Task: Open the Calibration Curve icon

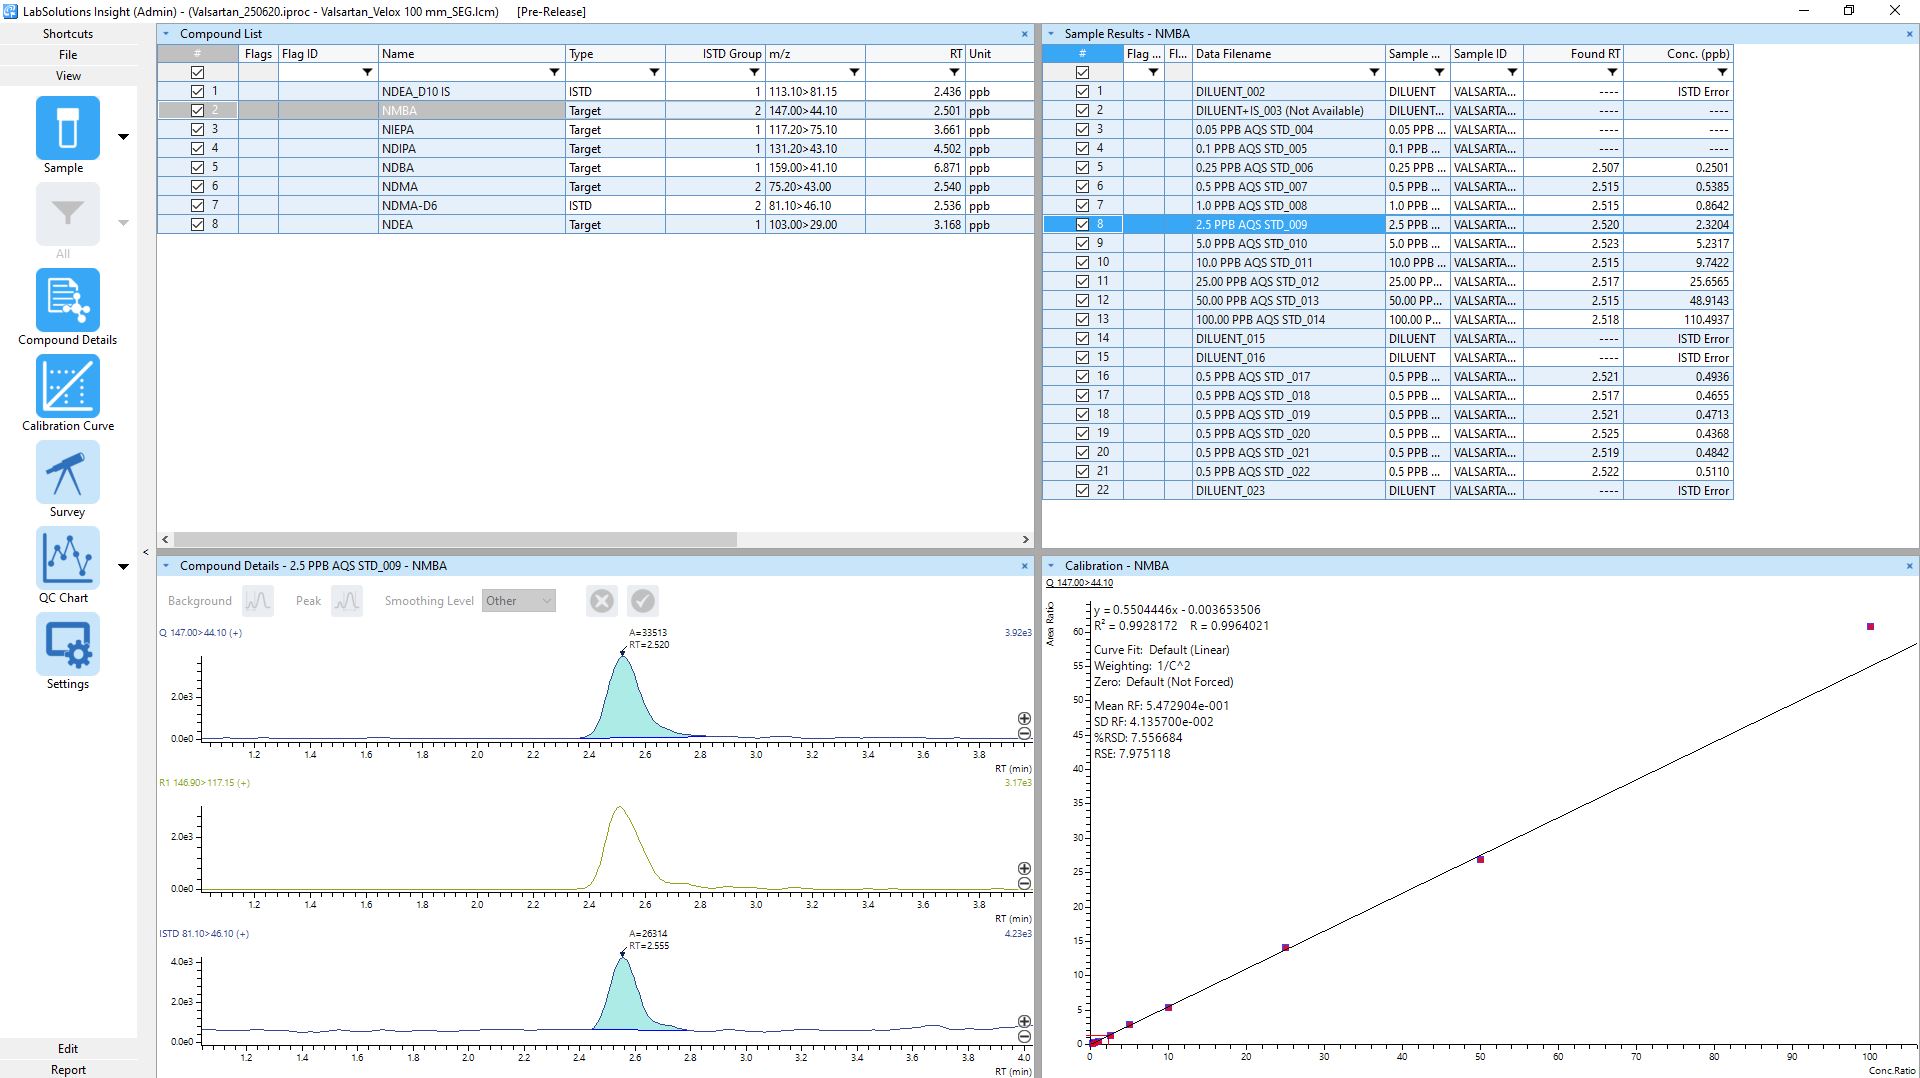Action: pos(68,386)
